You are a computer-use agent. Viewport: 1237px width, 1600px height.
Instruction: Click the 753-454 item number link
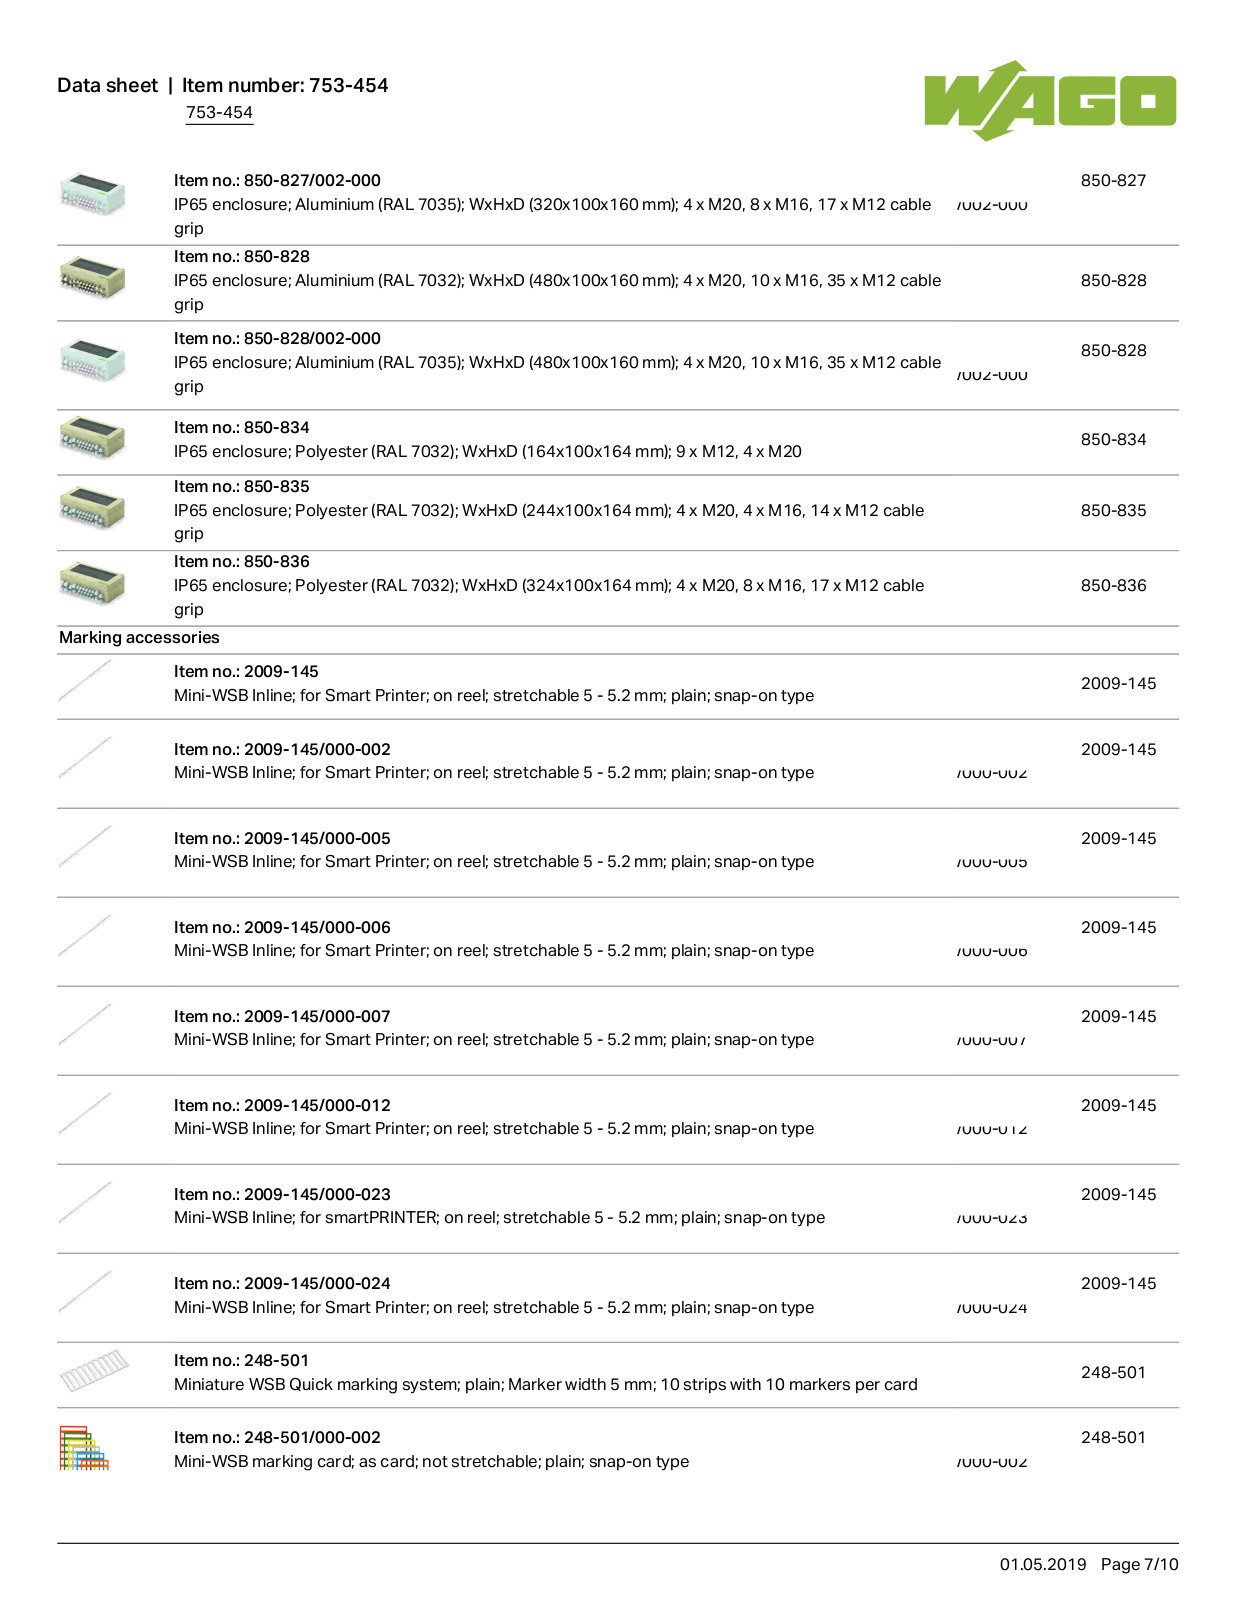219,113
